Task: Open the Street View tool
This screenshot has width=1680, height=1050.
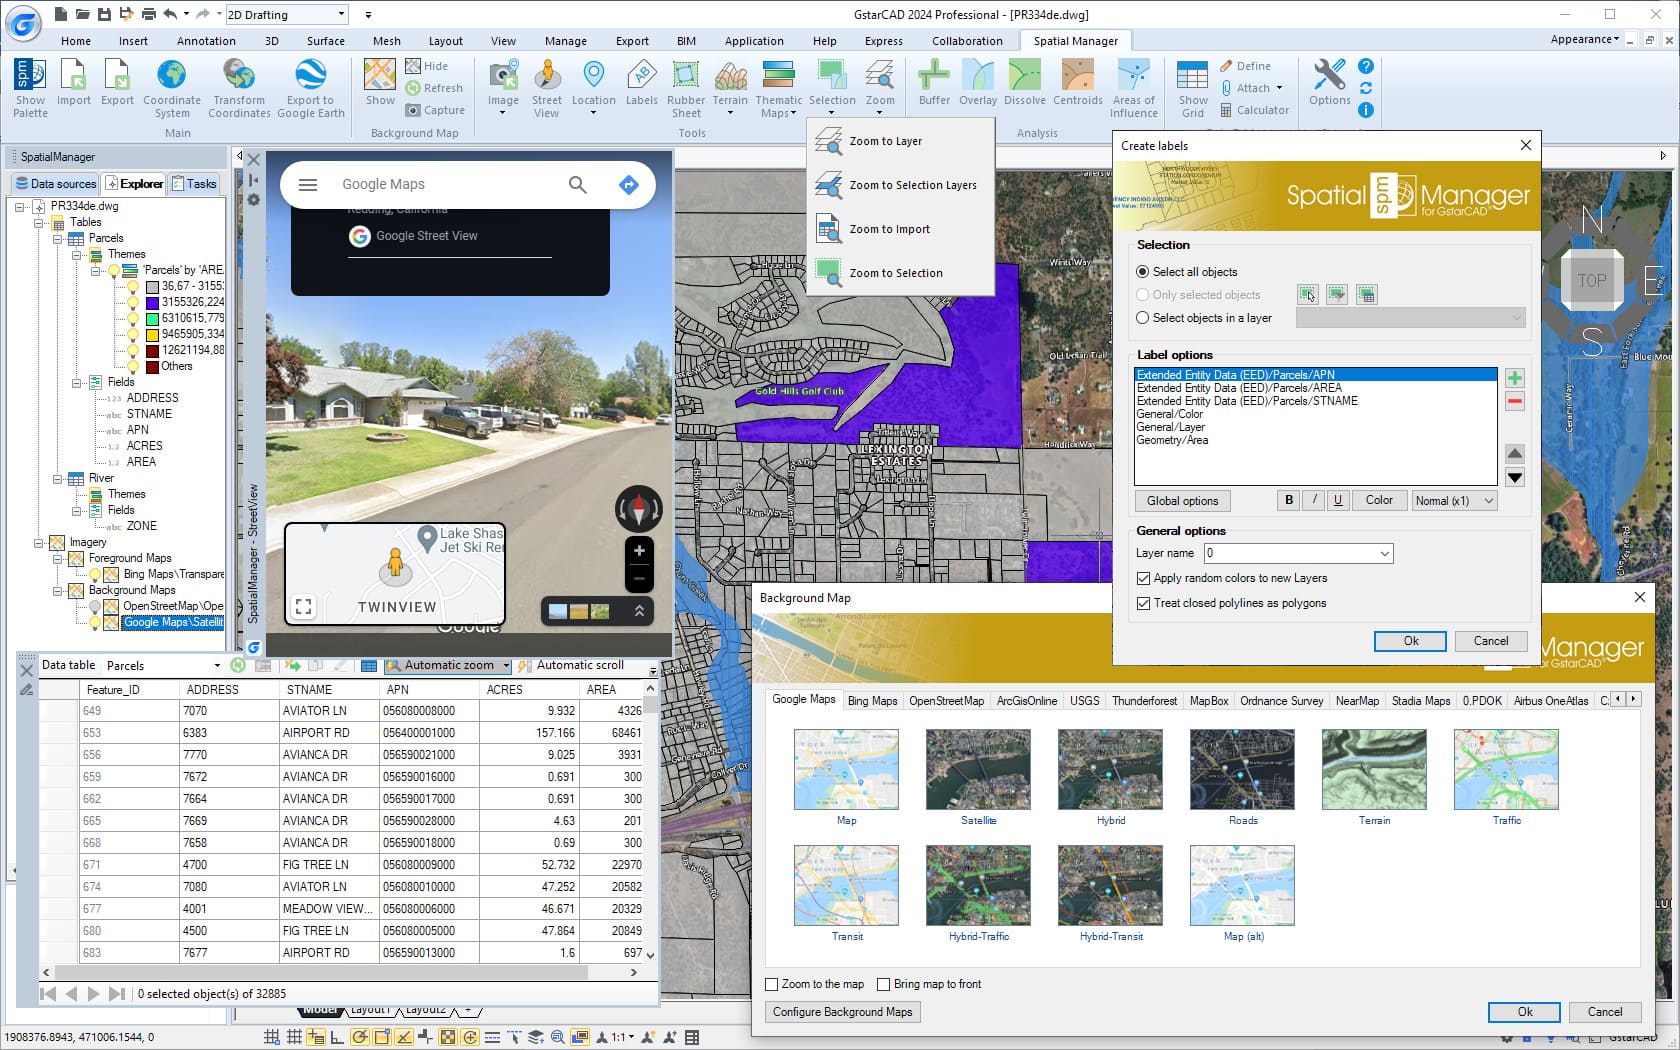Action: (546, 88)
